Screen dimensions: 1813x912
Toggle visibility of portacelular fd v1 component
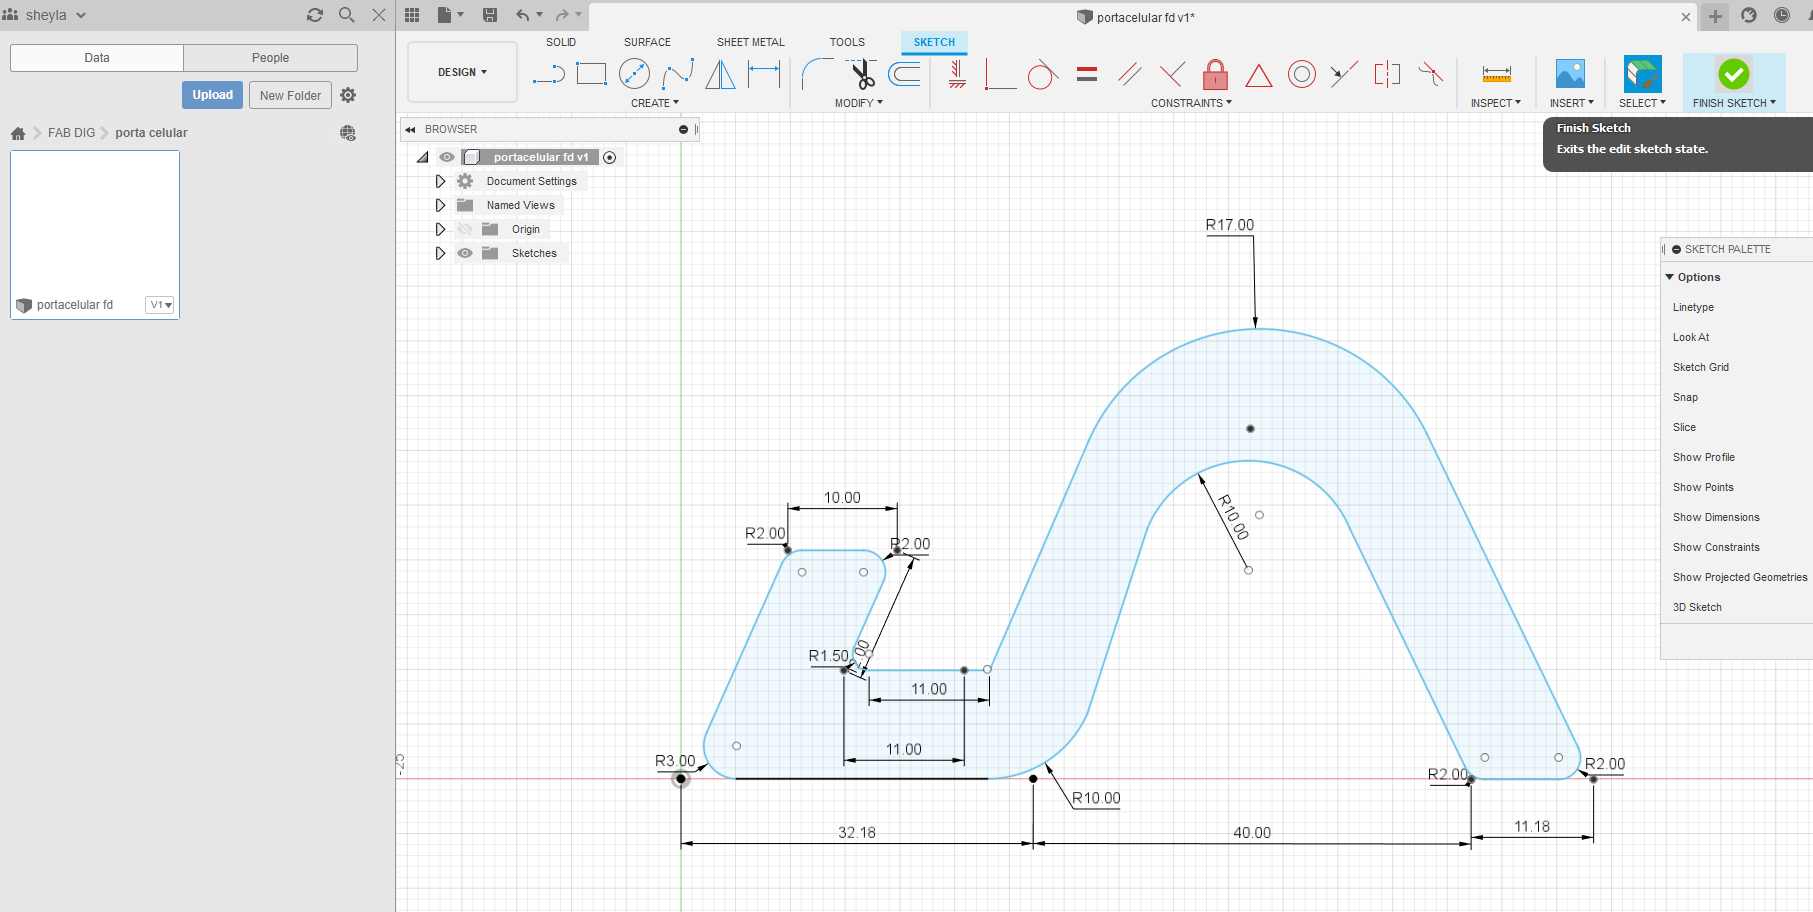click(447, 157)
